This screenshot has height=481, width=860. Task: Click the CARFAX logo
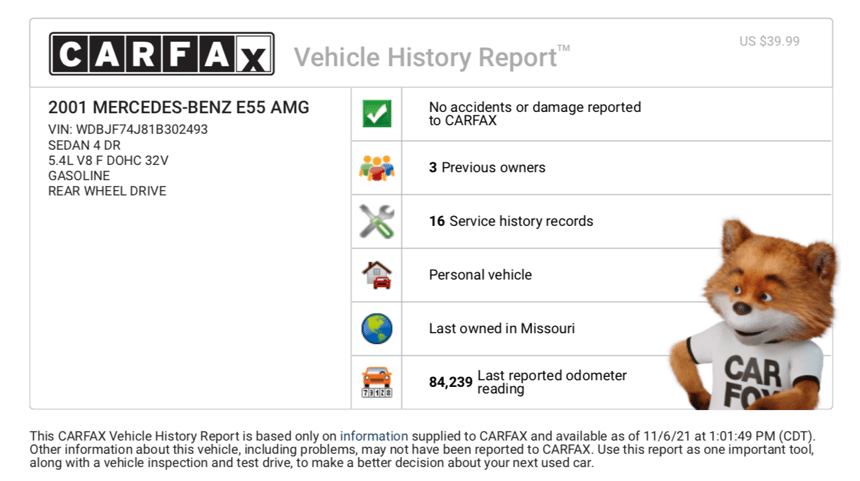tap(161, 54)
